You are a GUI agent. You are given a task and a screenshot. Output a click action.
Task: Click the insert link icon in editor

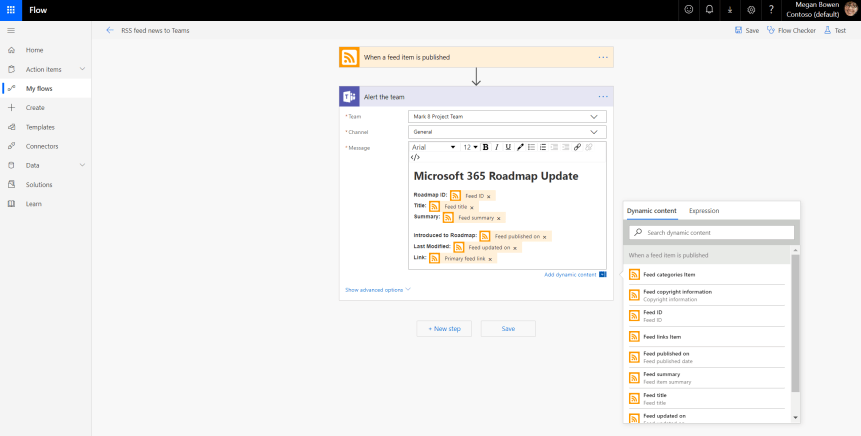click(x=577, y=147)
